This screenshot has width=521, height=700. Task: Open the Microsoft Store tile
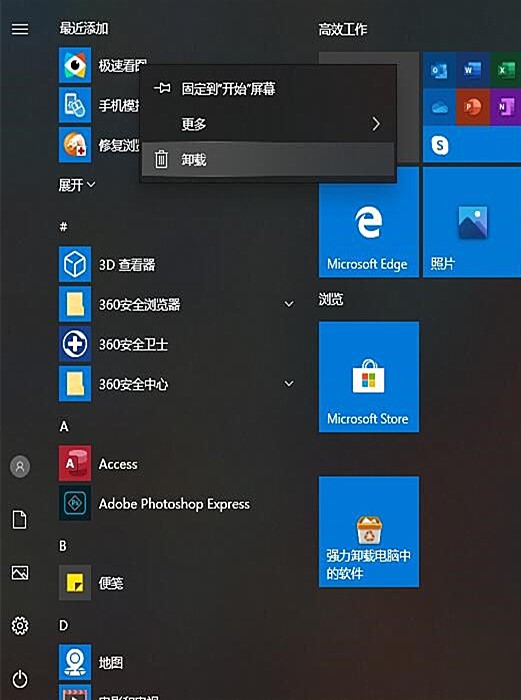pos(369,377)
